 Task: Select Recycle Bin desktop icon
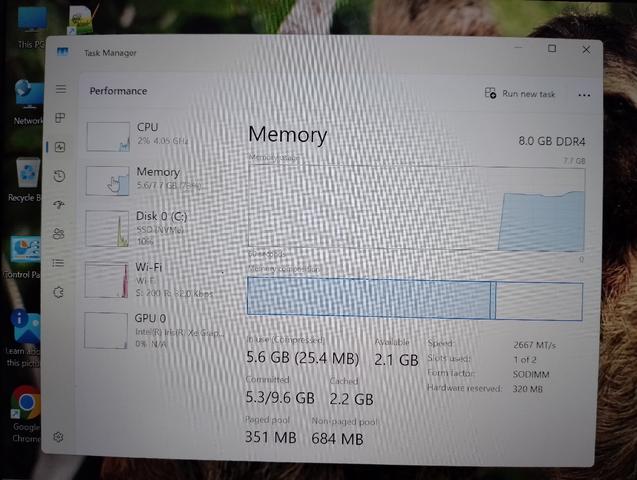pyautogui.click(x=26, y=180)
